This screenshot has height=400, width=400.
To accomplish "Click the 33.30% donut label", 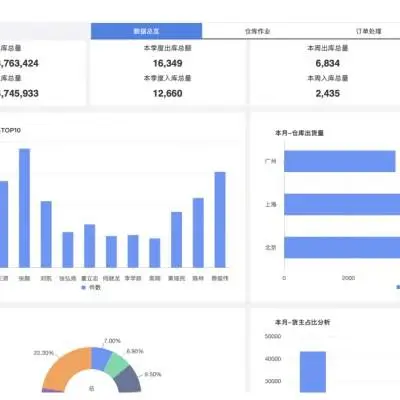I will 44,353.
